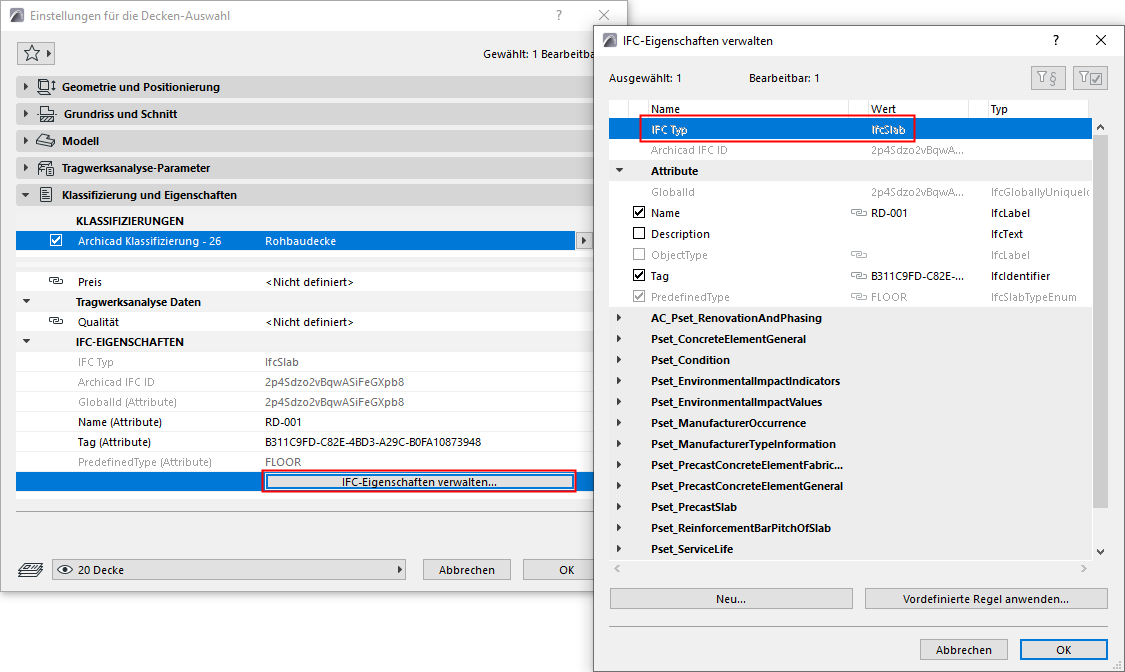Select the IFC Typ row

point(850,129)
